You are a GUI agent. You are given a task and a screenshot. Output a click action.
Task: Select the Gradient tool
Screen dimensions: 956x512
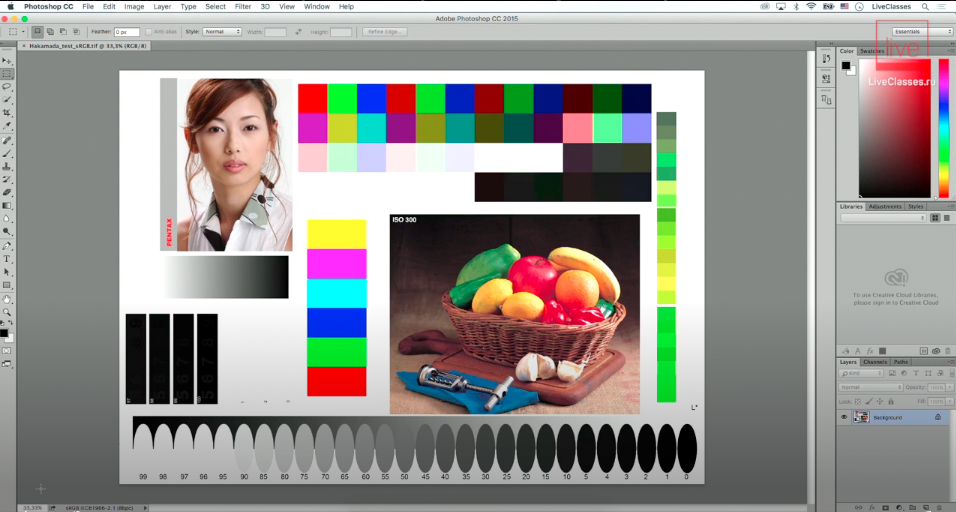(7, 205)
